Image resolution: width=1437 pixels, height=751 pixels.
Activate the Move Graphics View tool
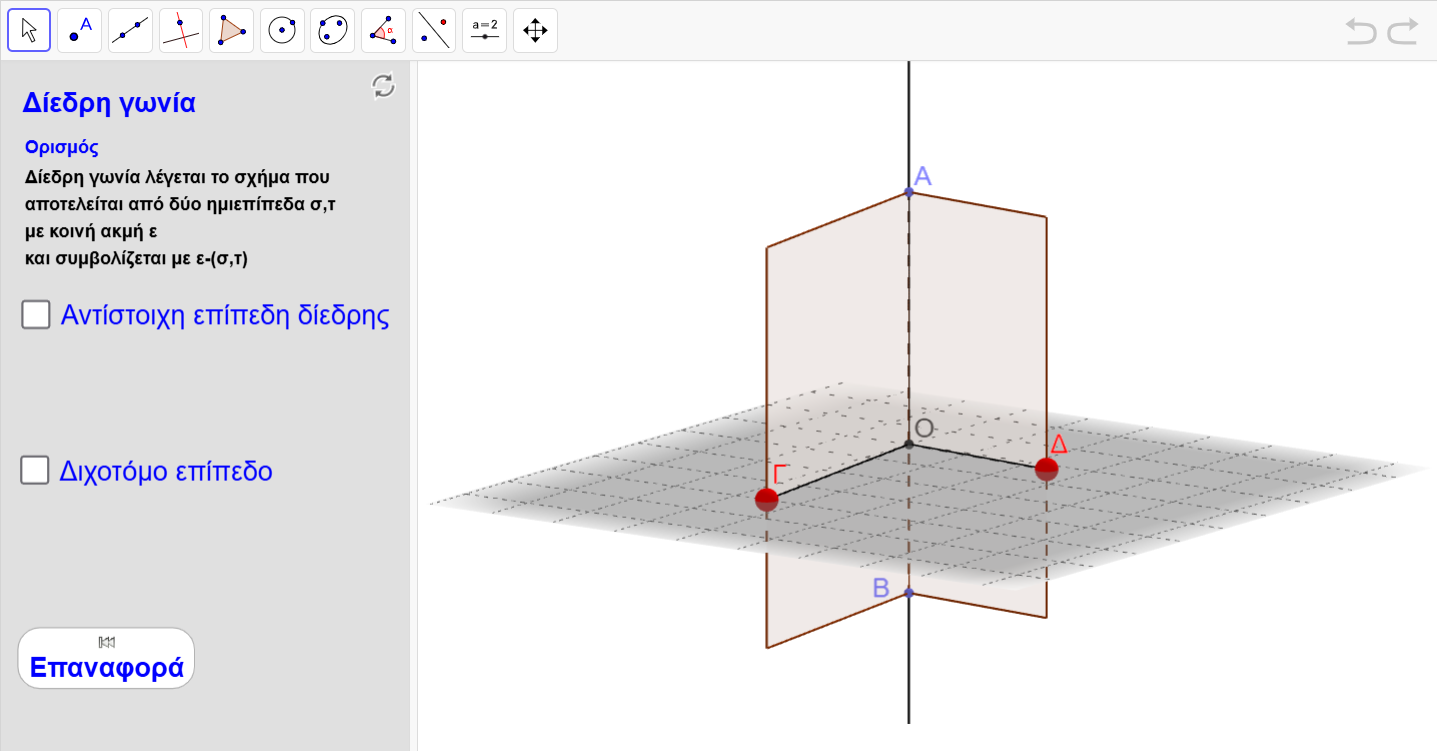click(535, 31)
